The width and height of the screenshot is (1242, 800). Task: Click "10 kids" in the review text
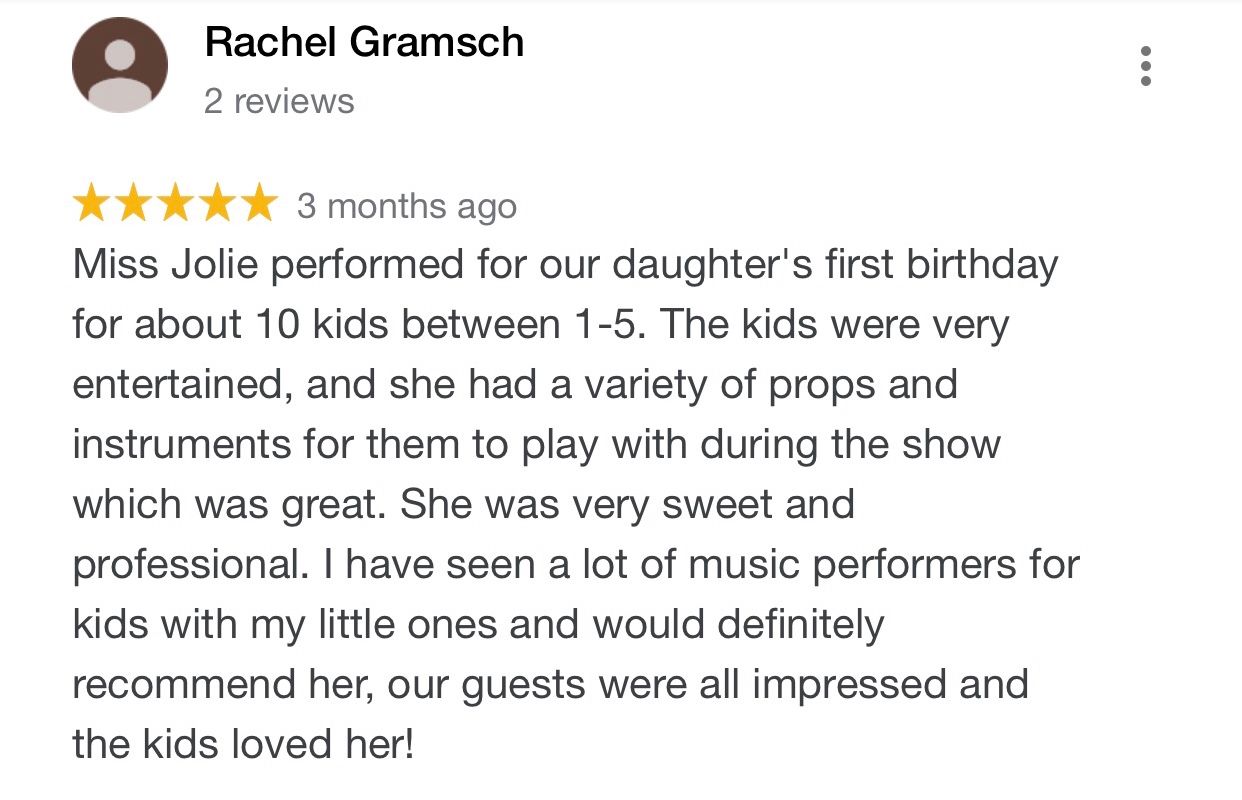(326, 325)
